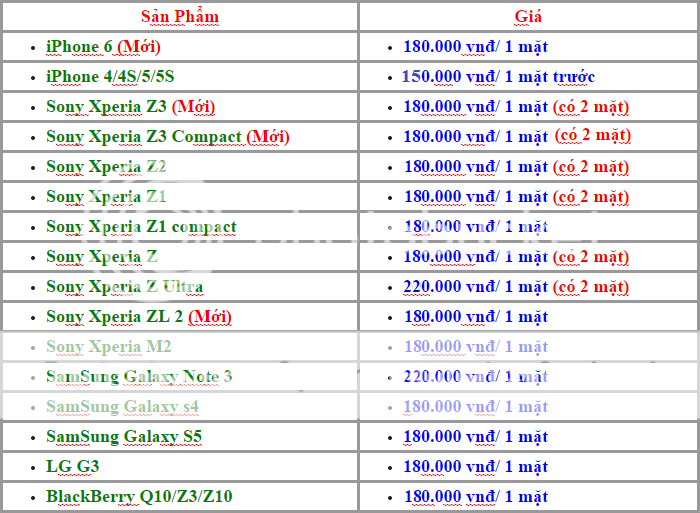Select the price for Sony Xperia M2
The height and width of the screenshot is (513, 700).
[x=475, y=346]
